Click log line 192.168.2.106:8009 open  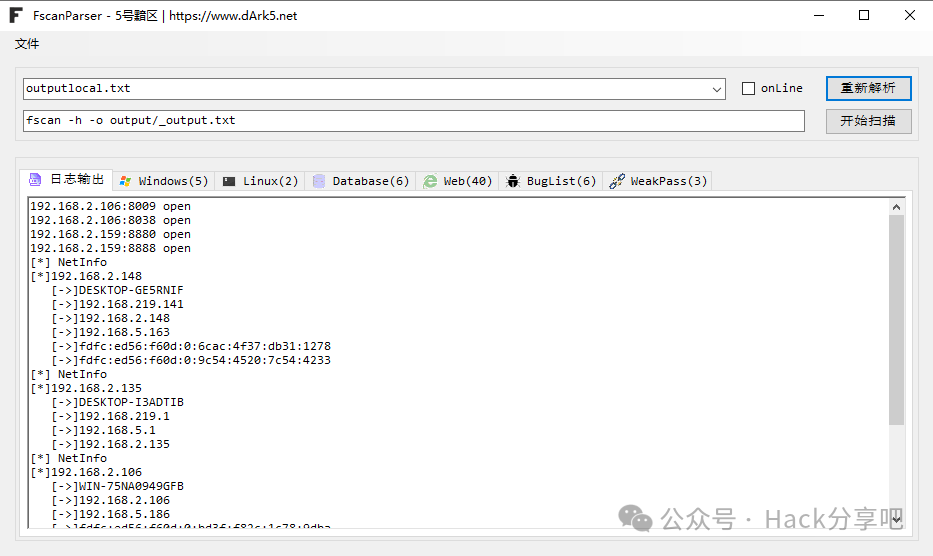click(x=111, y=206)
